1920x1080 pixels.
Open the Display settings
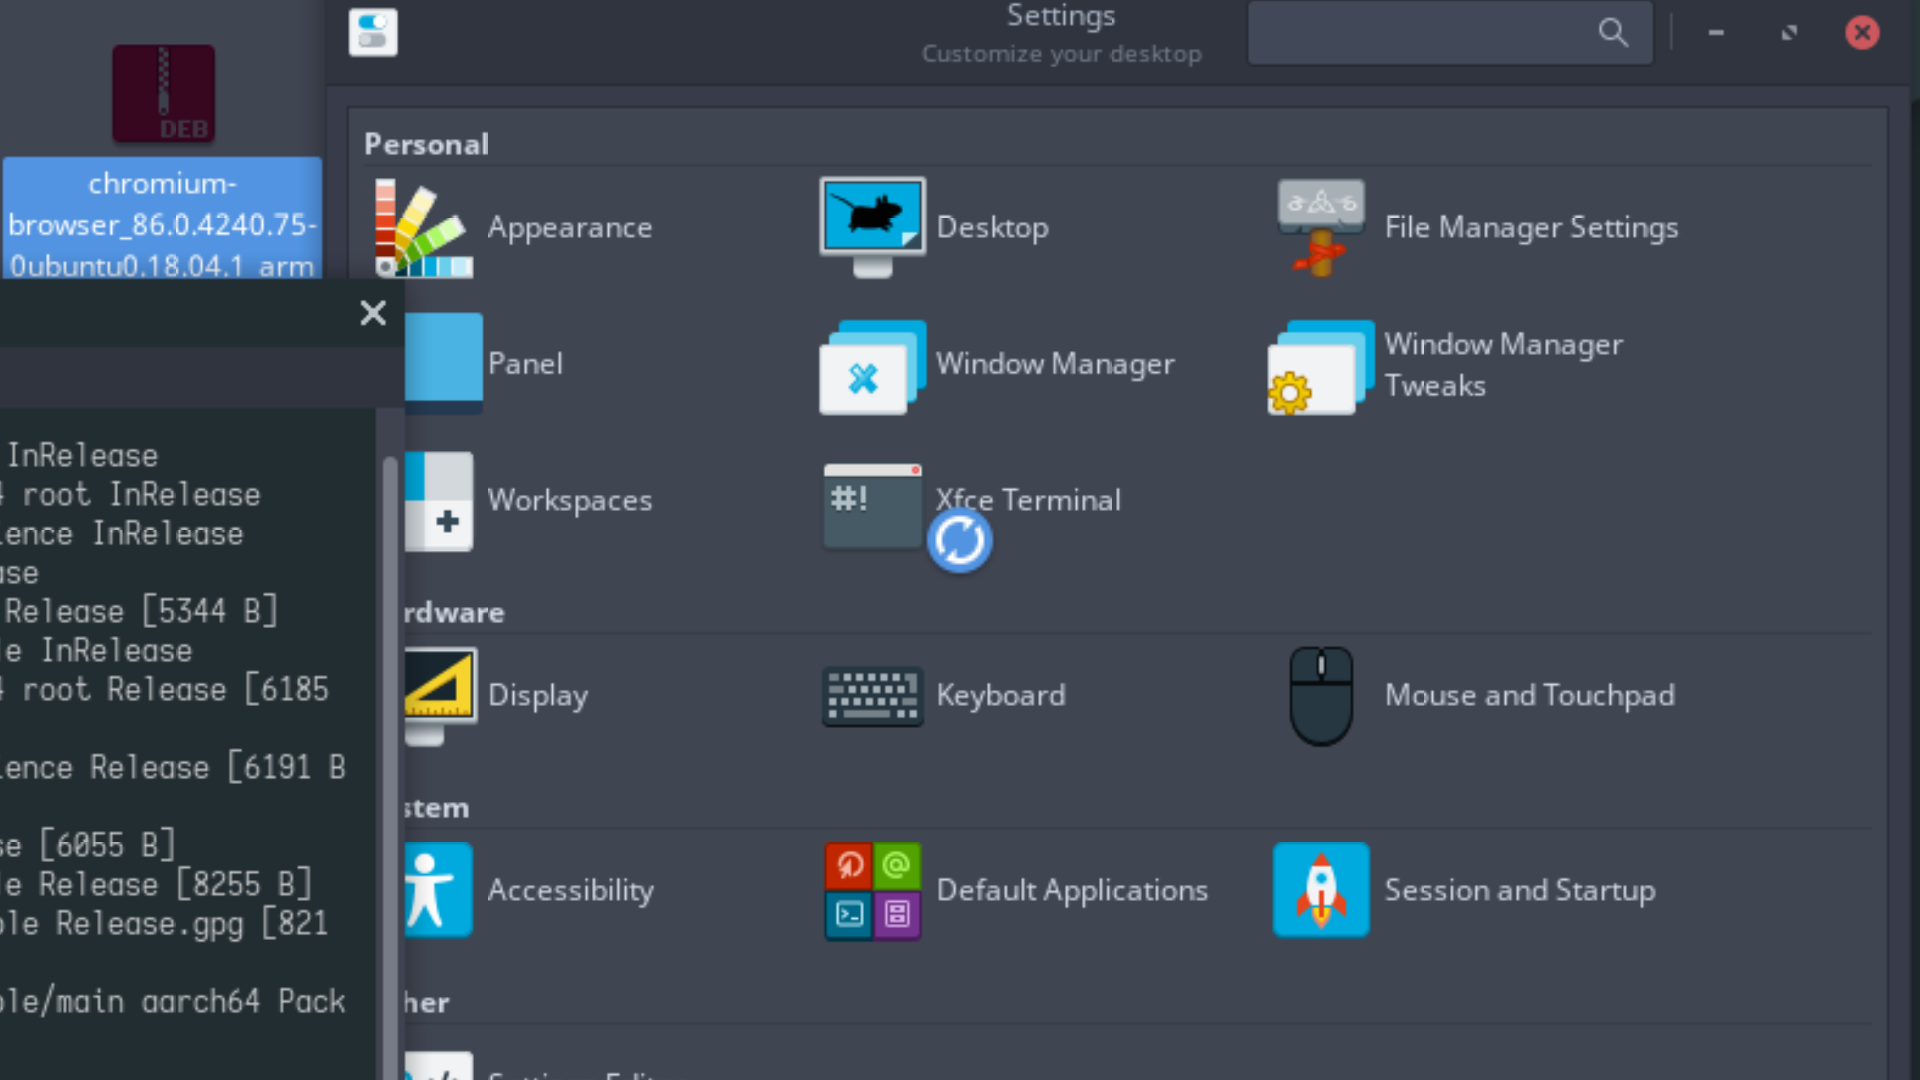pos(538,695)
